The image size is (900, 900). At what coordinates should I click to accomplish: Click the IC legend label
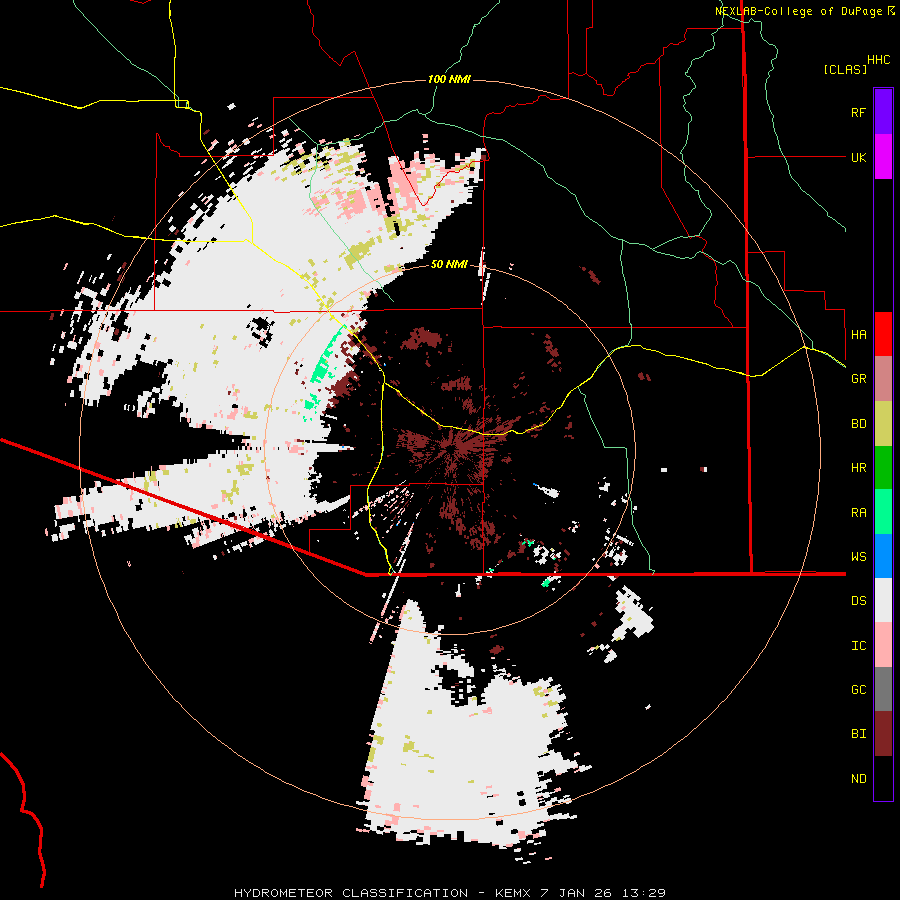pos(858,645)
